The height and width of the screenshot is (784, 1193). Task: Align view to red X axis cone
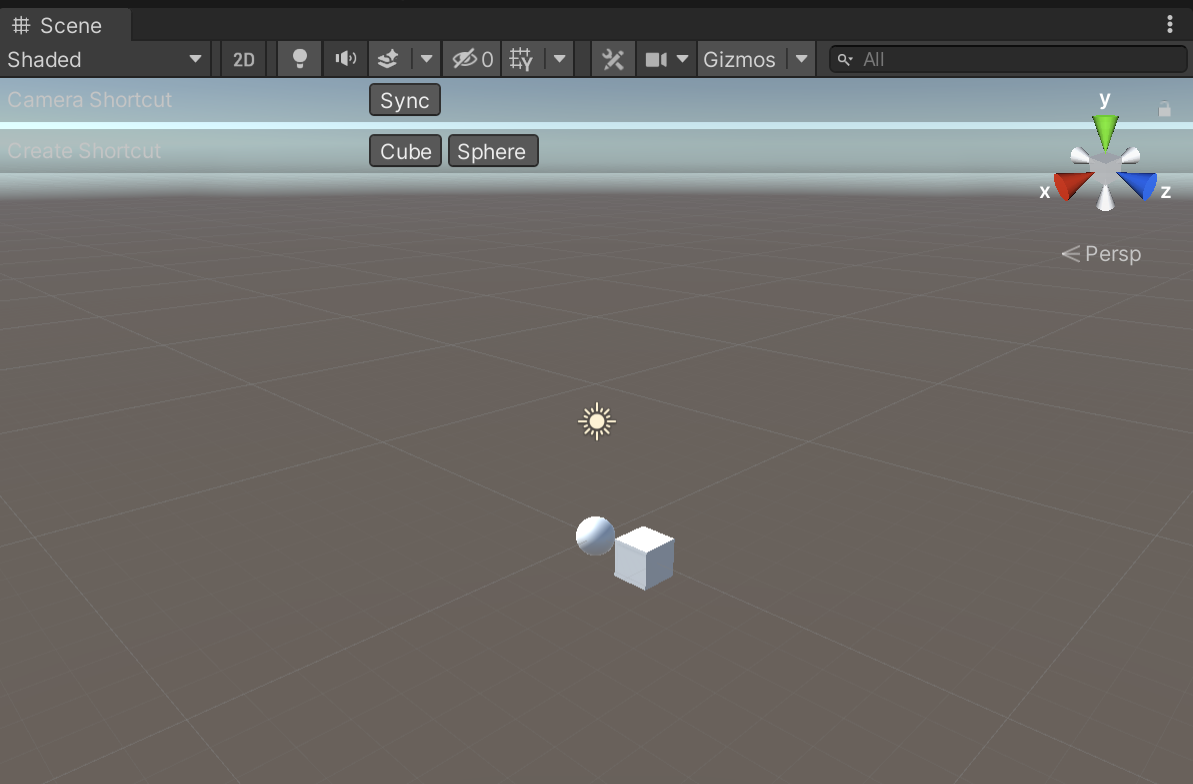click(x=1071, y=185)
